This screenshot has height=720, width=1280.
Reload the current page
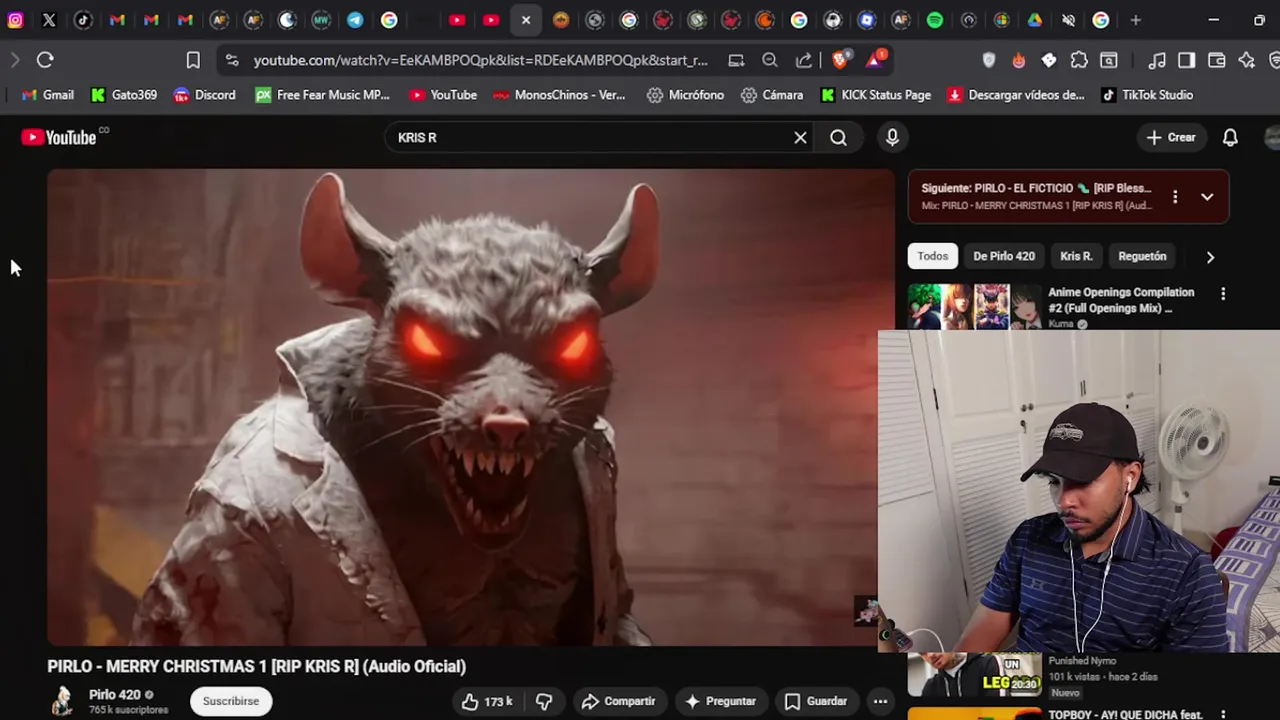point(45,60)
